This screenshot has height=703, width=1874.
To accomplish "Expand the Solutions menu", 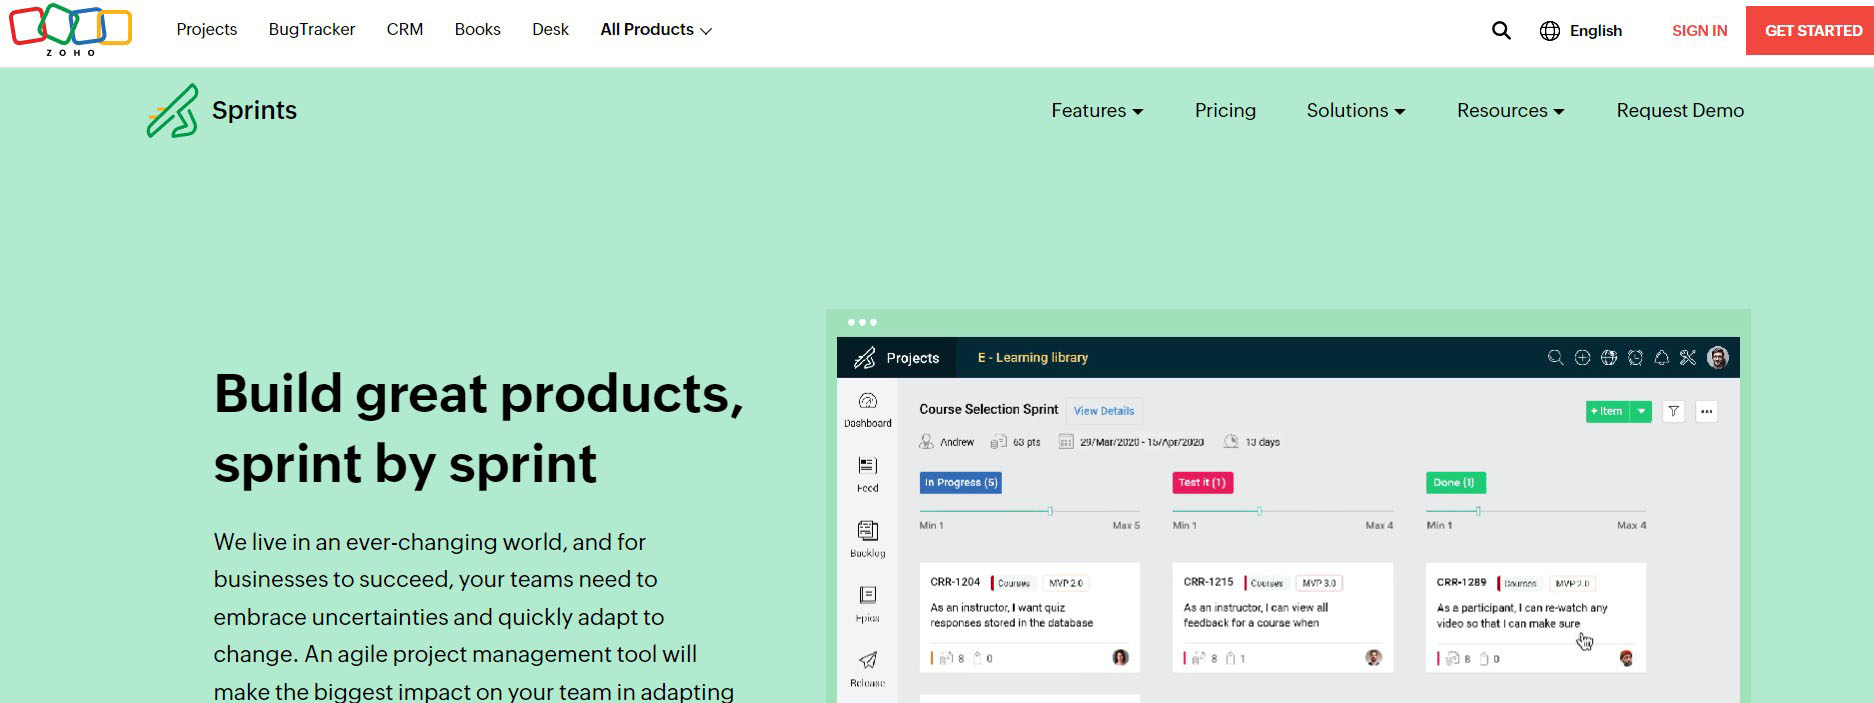I will (1356, 110).
